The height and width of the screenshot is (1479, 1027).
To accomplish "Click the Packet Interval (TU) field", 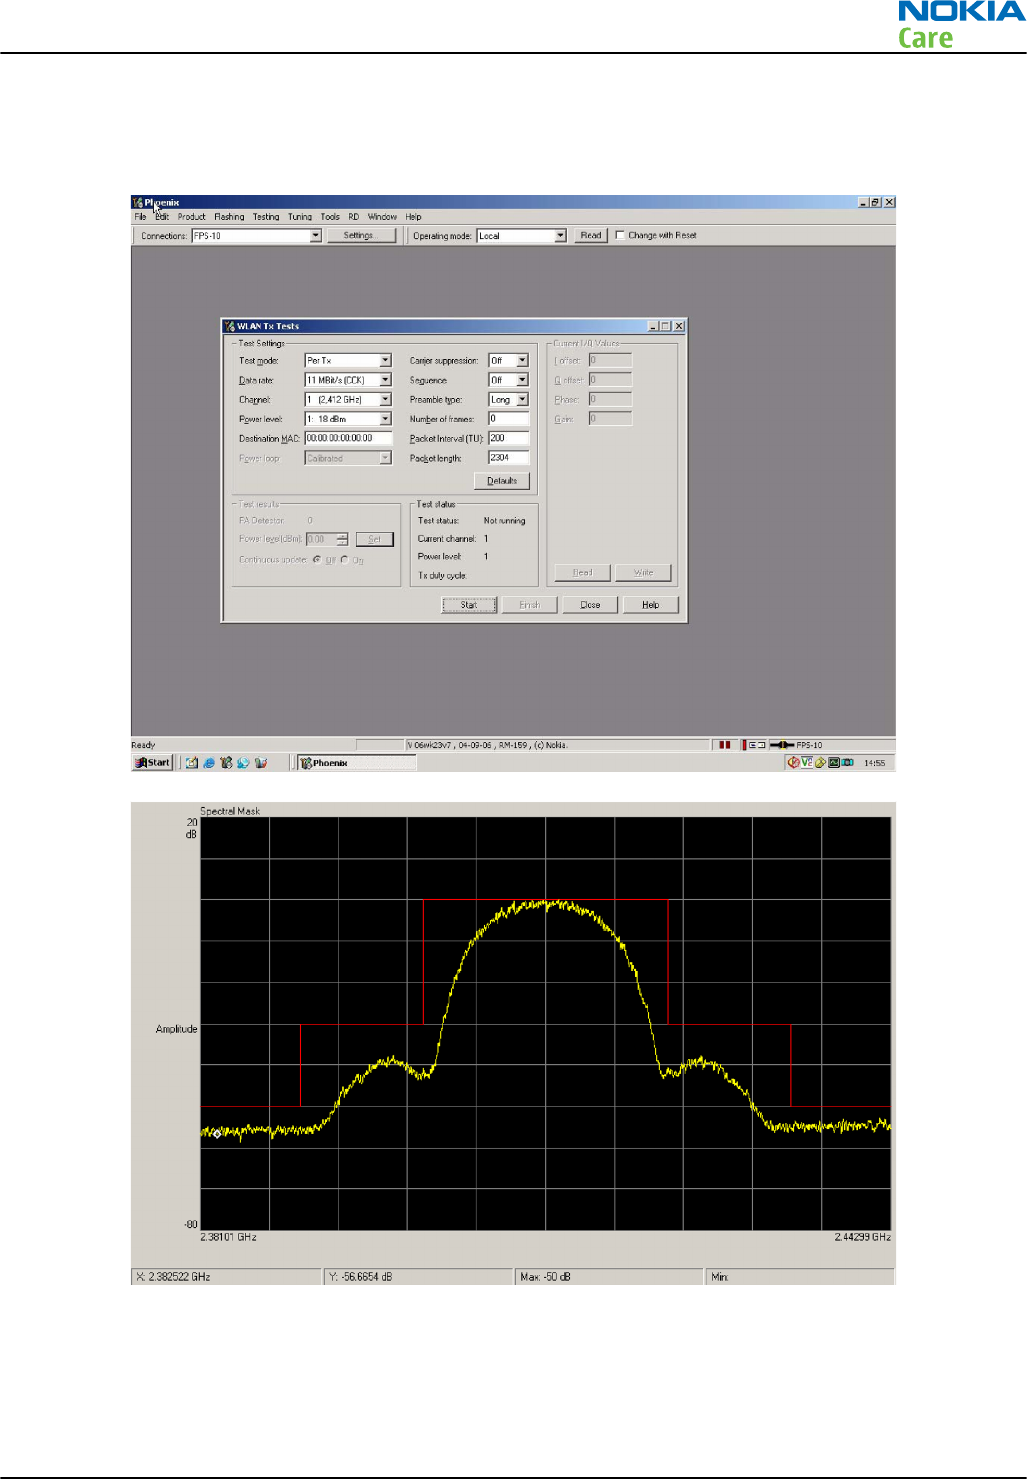I will 508,439.
